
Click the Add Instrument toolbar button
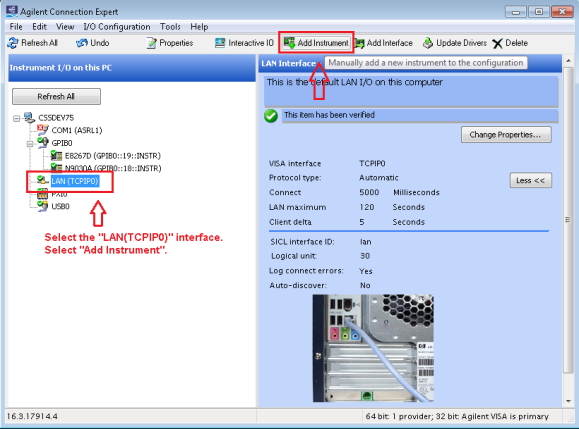click(x=316, y=43)
